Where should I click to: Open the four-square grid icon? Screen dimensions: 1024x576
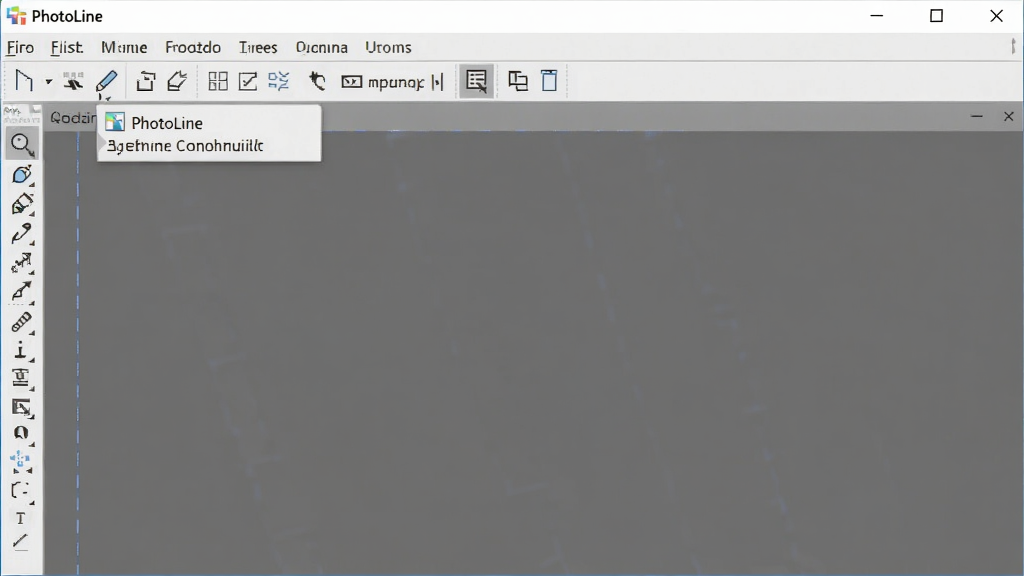pos(218,82)
